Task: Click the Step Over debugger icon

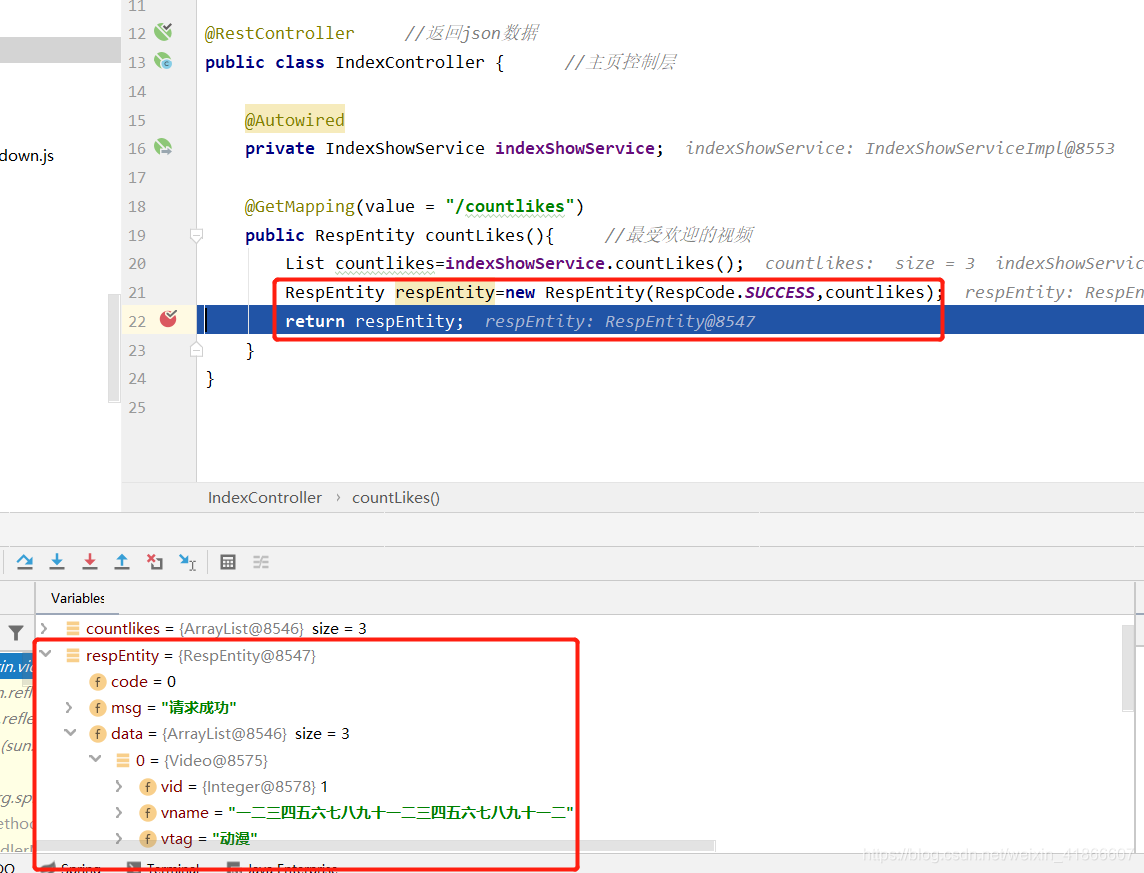Action: pyautogui.click(x=25, y=562)
